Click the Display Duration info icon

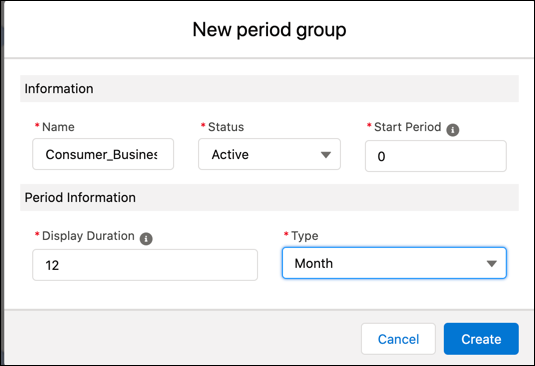click(146, 238)
